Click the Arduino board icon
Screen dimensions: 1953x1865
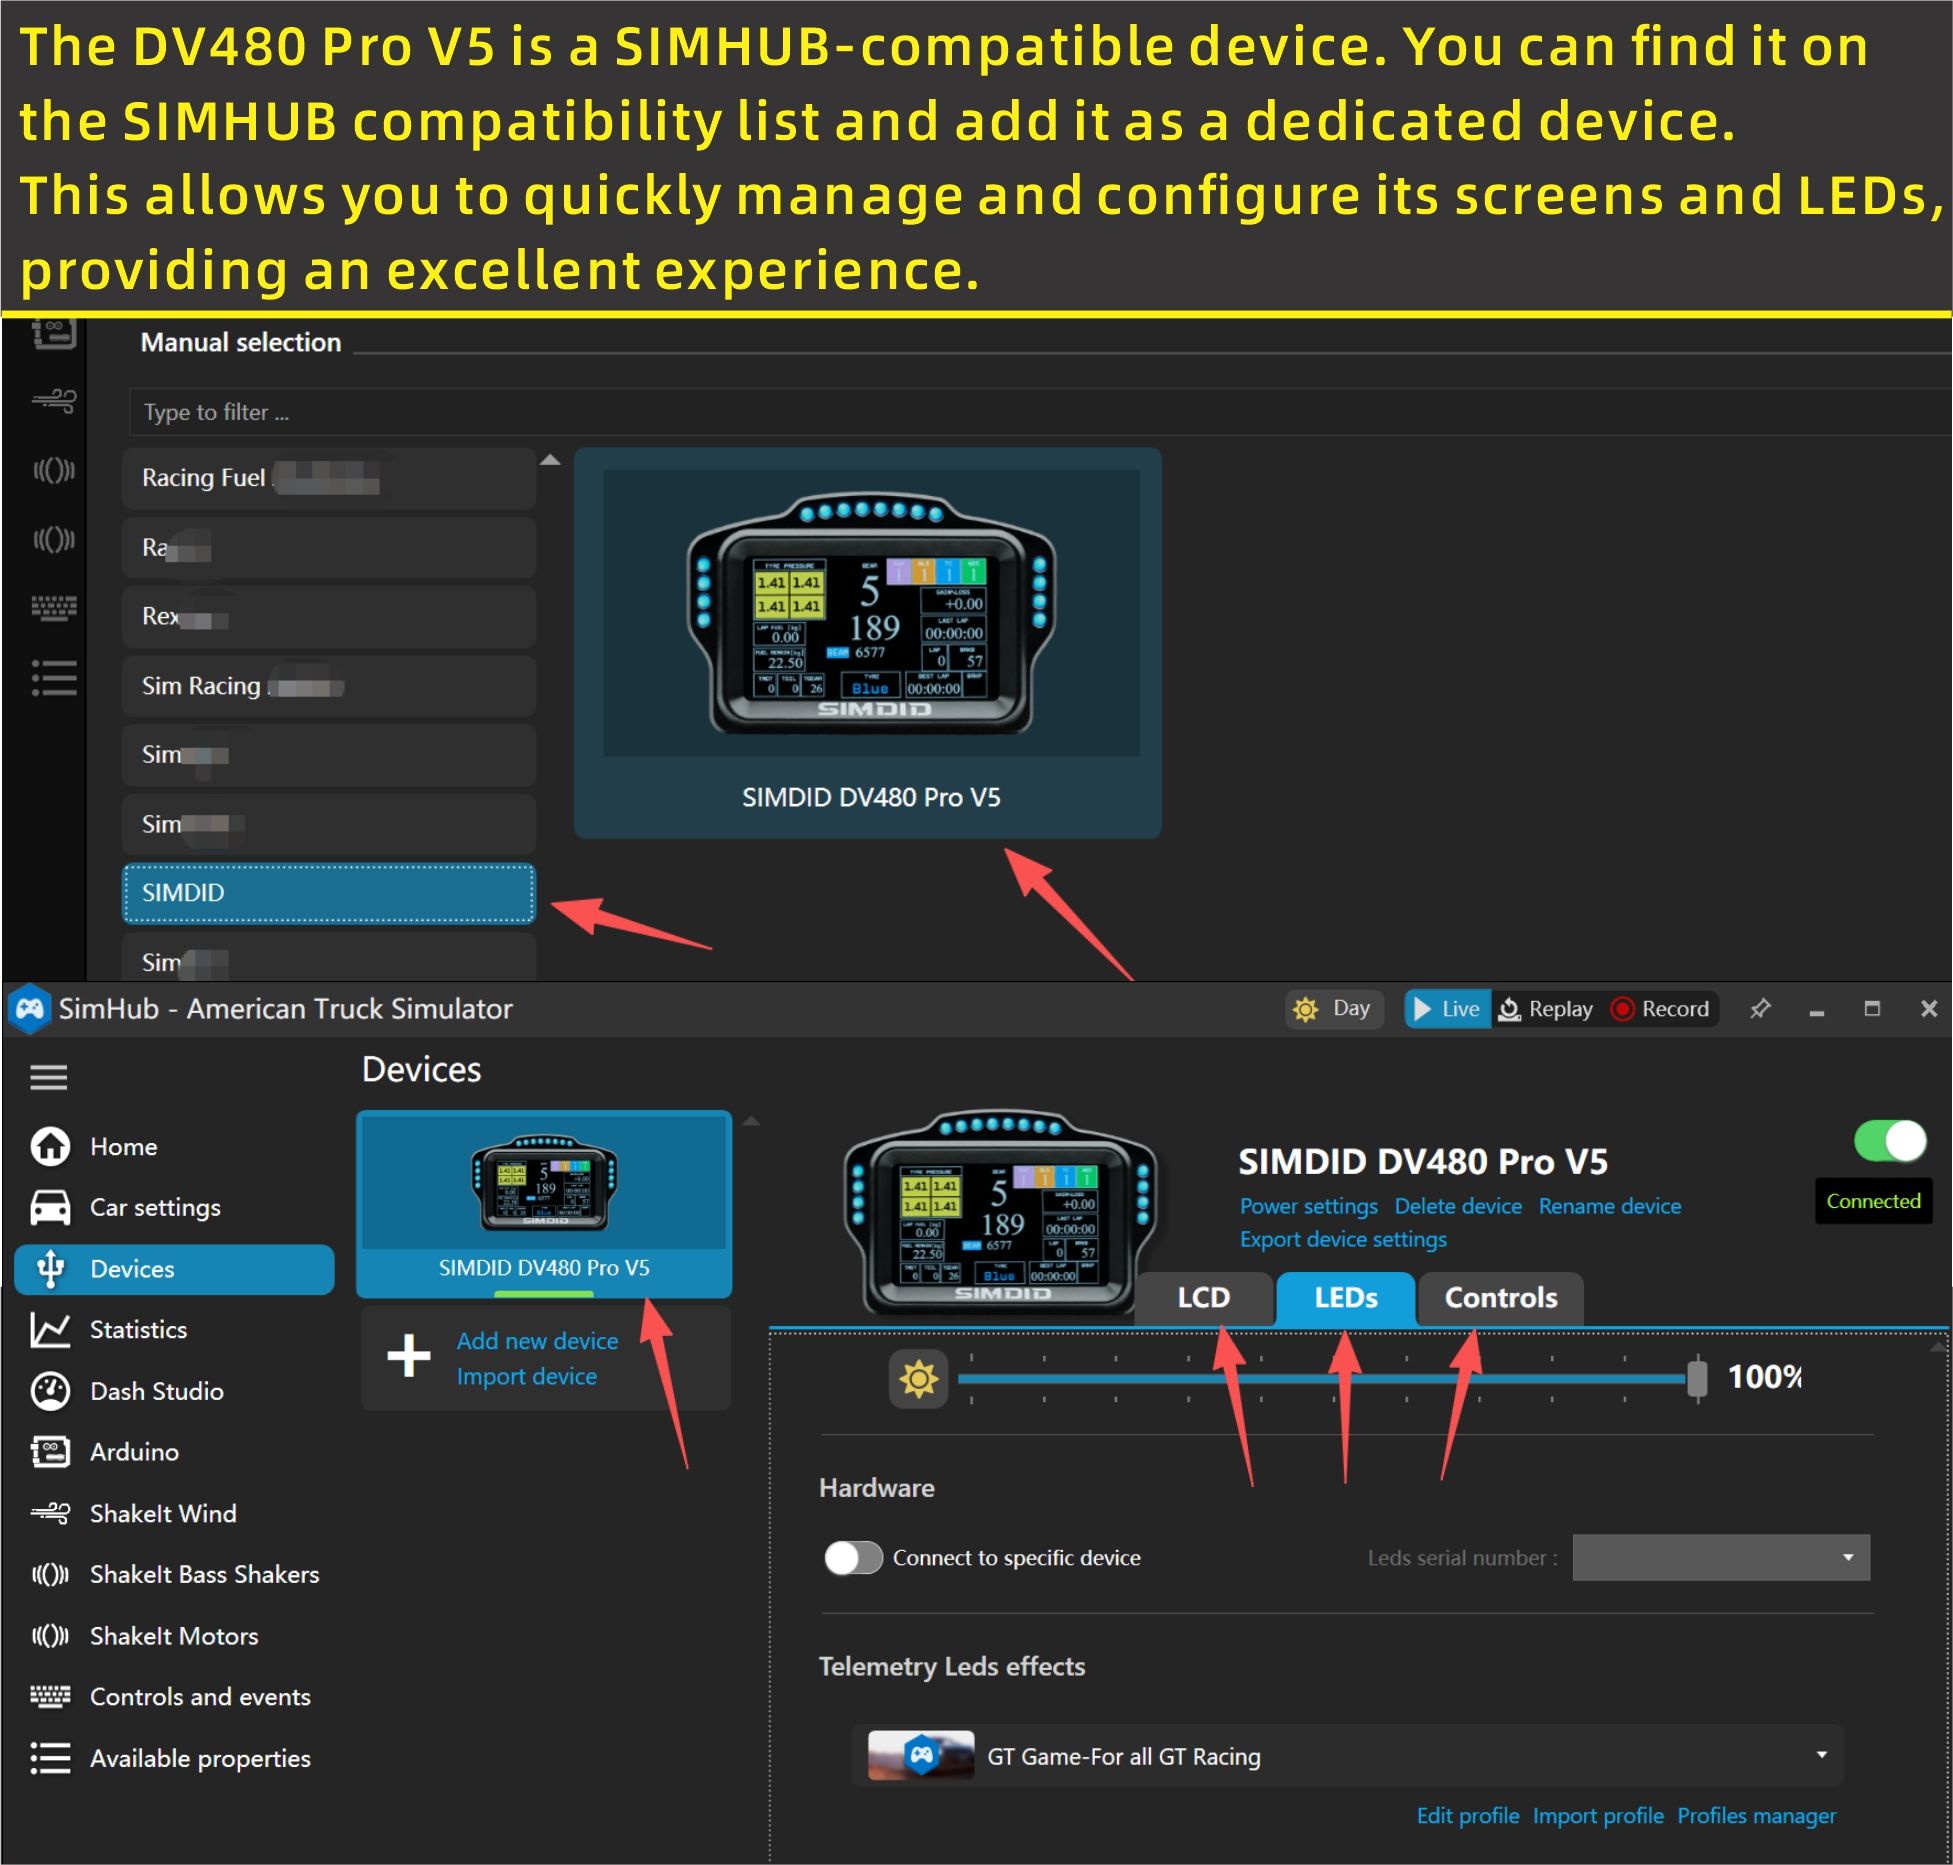tap(50, 1452)
